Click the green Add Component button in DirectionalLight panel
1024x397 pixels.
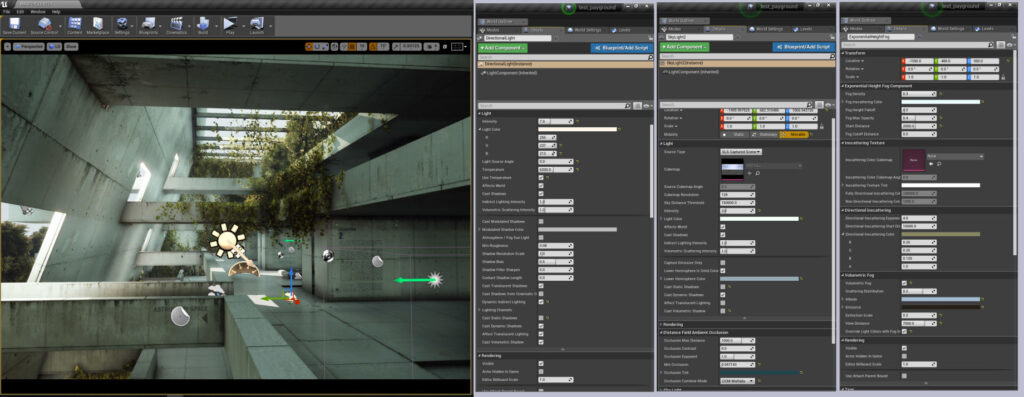coord(502,47)
